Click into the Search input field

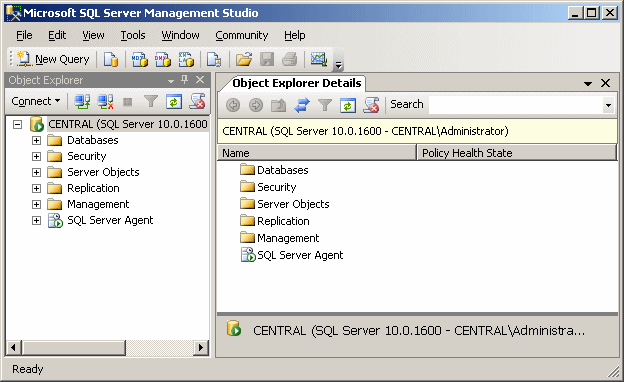pyautogui.click(x=516, y=105)
